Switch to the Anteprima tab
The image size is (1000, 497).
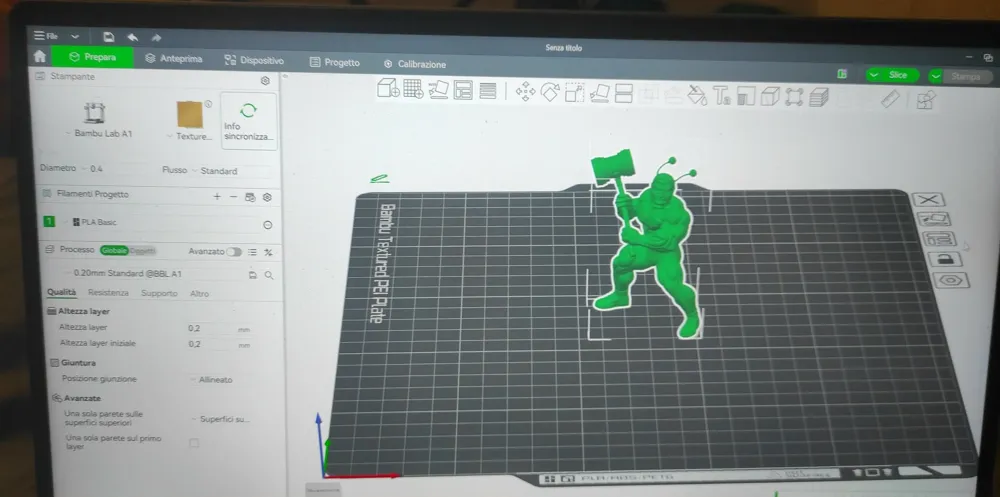pos(174,59)
